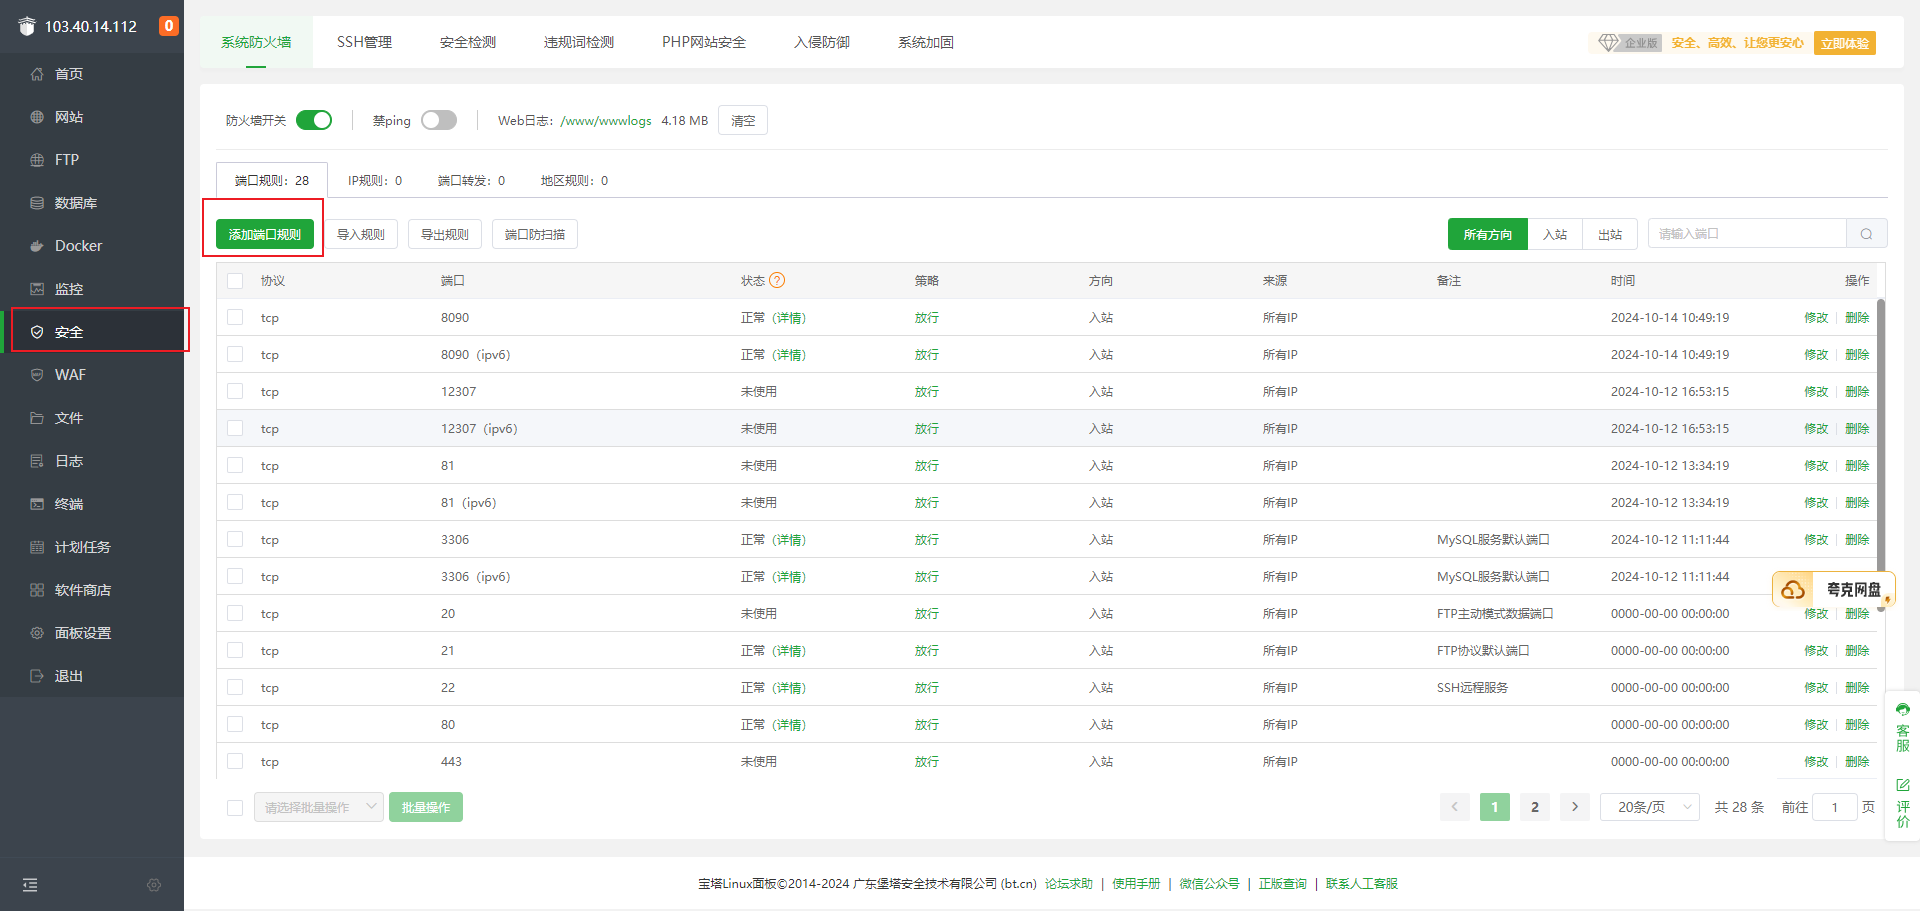The height and width of the screenshot is (911, 1920).
Task: Open the 请选择批量操作 dropdown
Action: (319, 807)
